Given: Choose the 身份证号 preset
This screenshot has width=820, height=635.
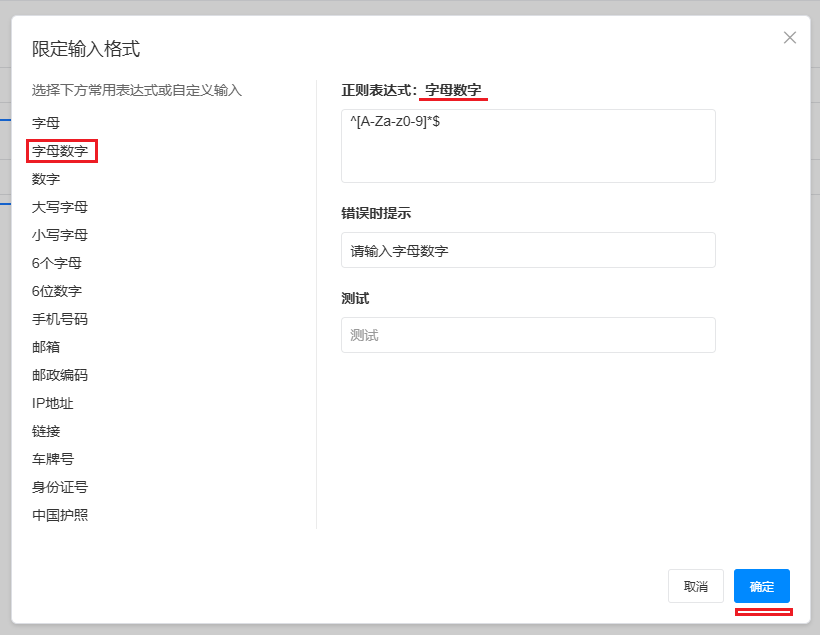Looking at the screenshot, I should pos(60,487).
